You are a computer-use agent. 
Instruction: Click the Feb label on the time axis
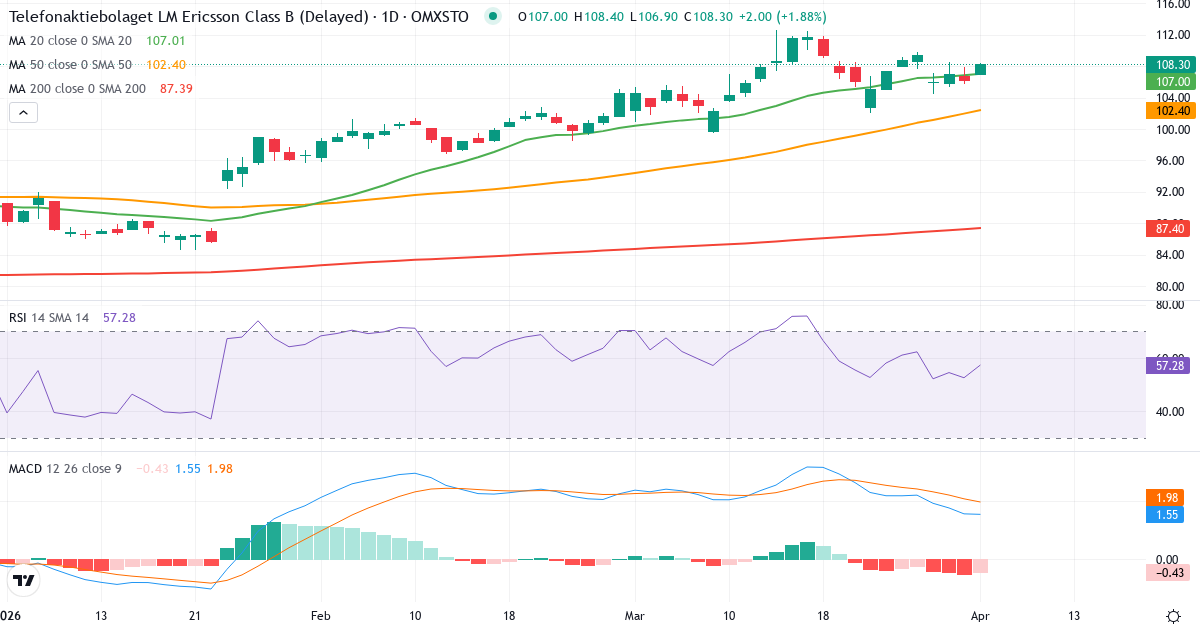coord(319,616)
